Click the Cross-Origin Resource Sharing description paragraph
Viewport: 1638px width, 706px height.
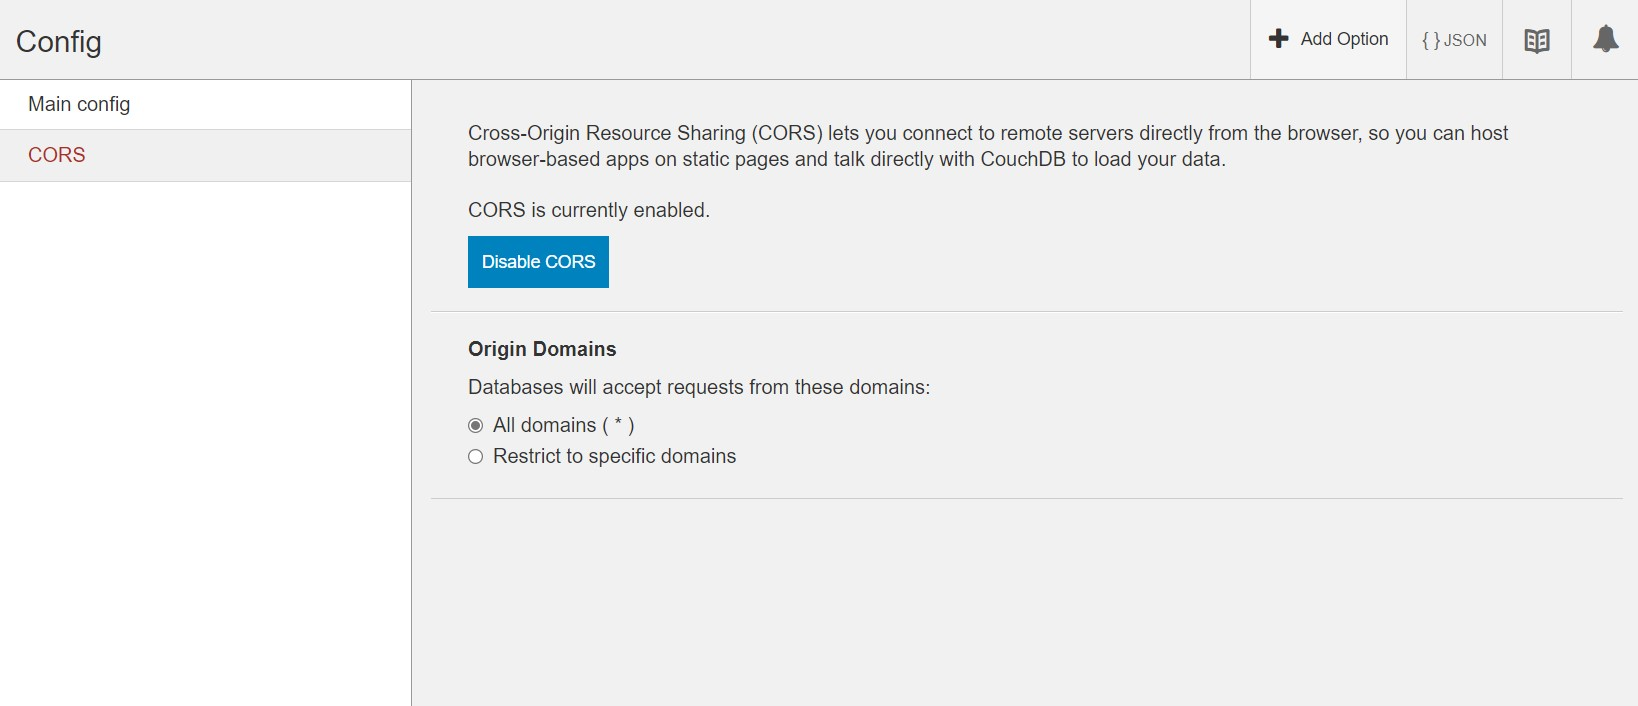coord(987,146)
